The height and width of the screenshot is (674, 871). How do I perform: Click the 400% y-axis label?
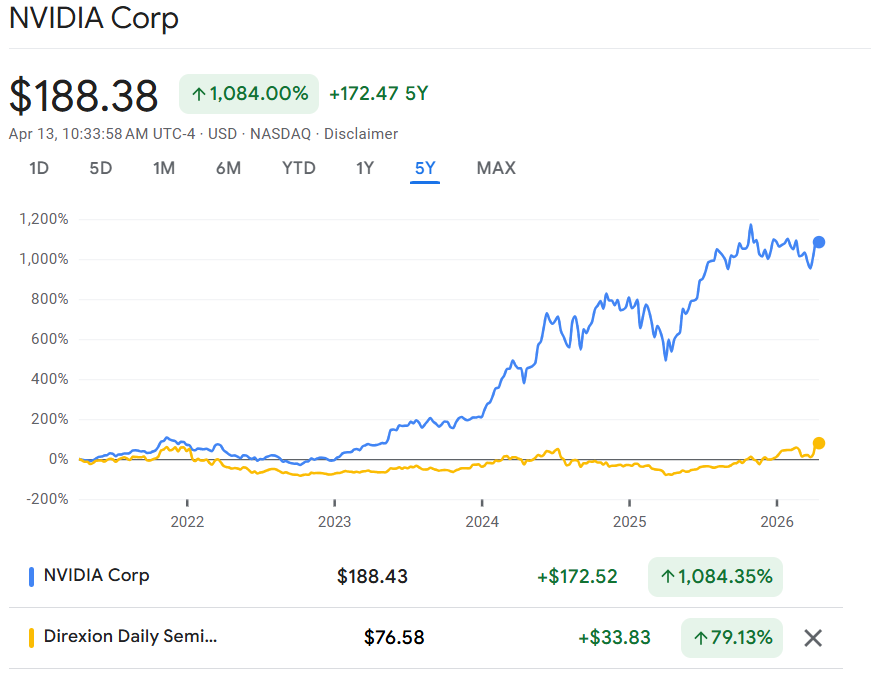49,379
